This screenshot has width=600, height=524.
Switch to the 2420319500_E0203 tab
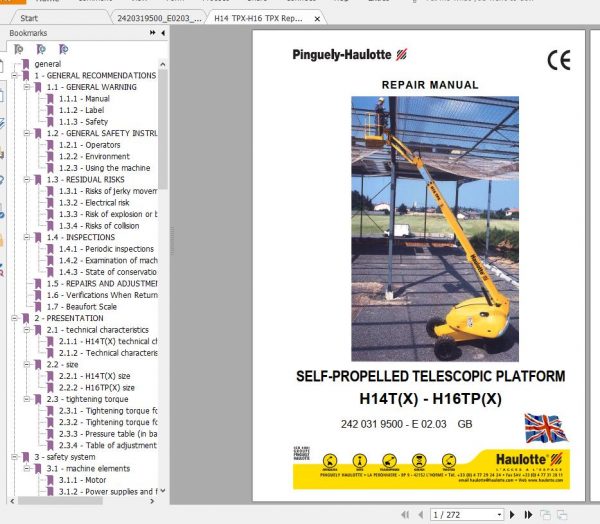tap(159, 18)
